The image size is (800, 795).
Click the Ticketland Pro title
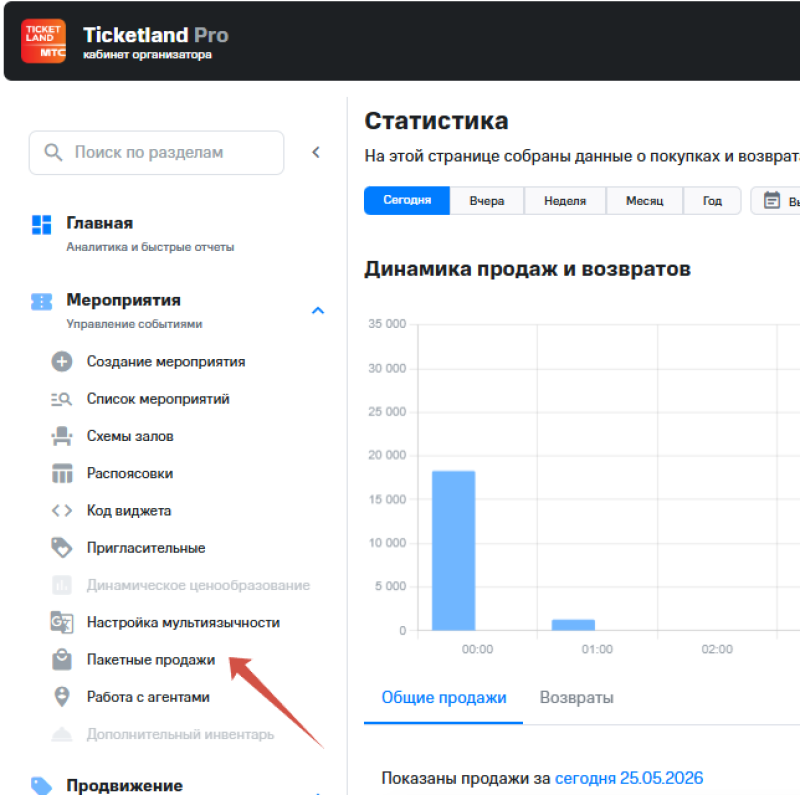click(156, 35)
